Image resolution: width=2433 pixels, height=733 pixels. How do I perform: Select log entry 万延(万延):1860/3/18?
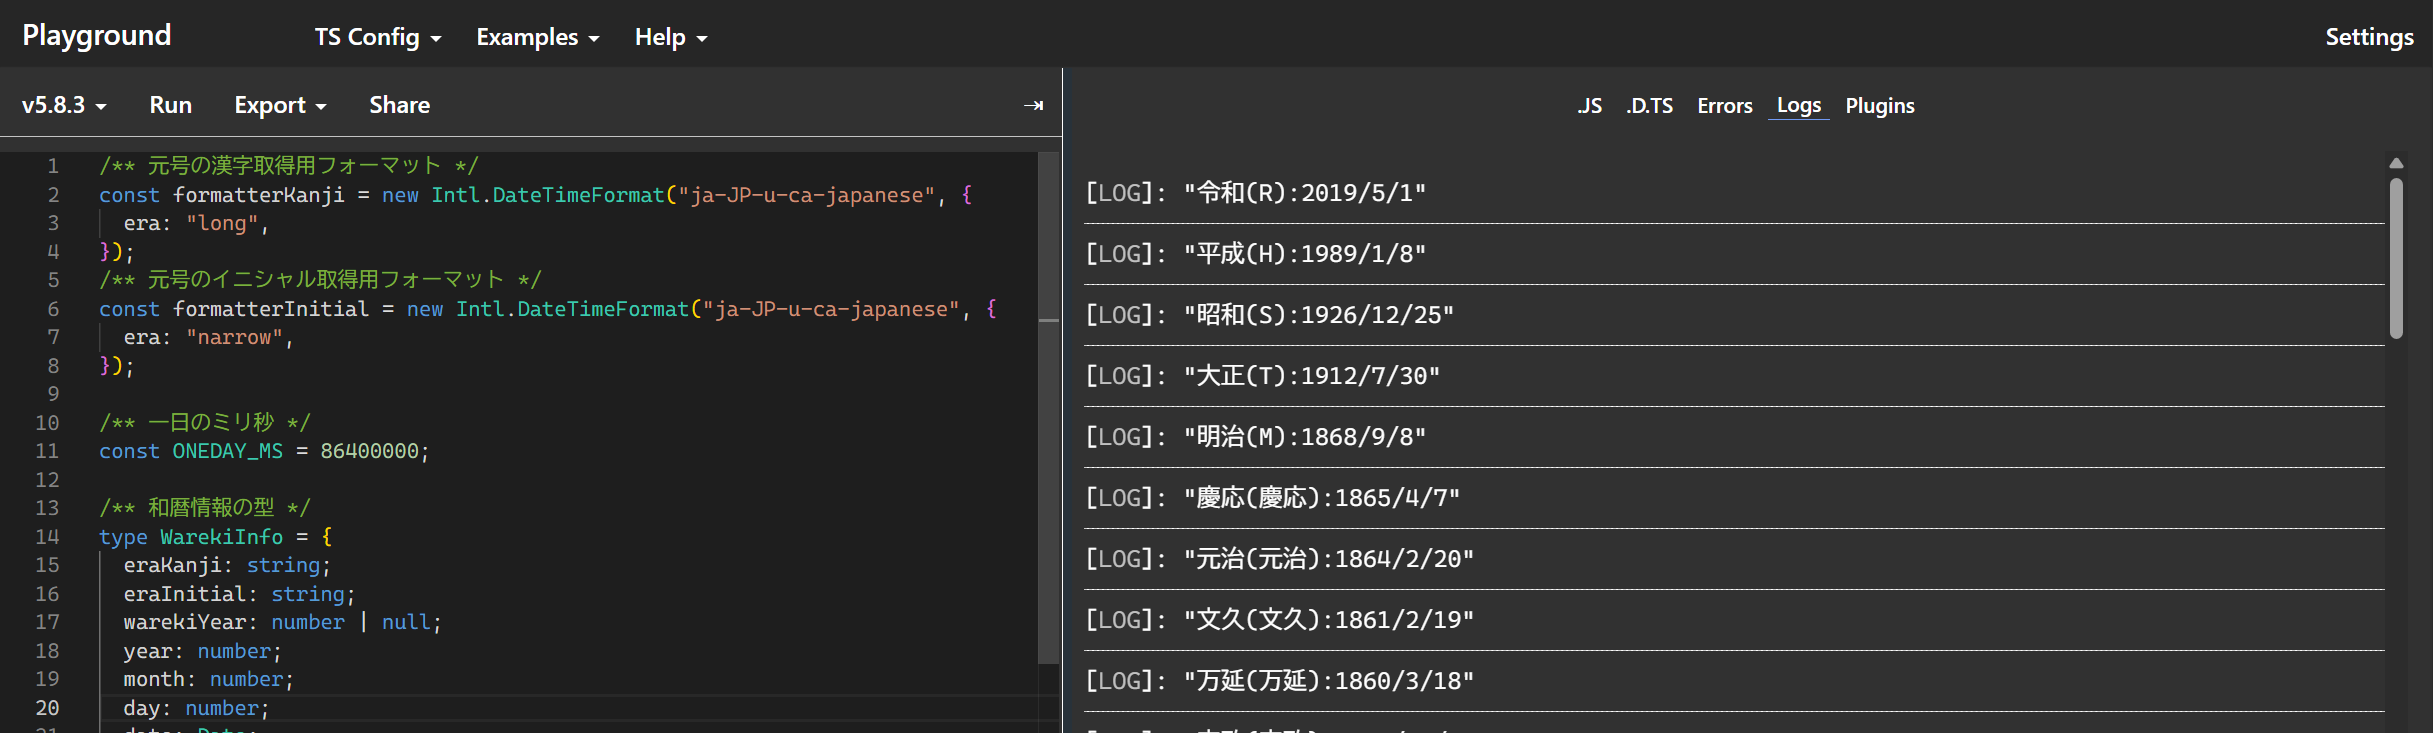tap(1734, 681)
